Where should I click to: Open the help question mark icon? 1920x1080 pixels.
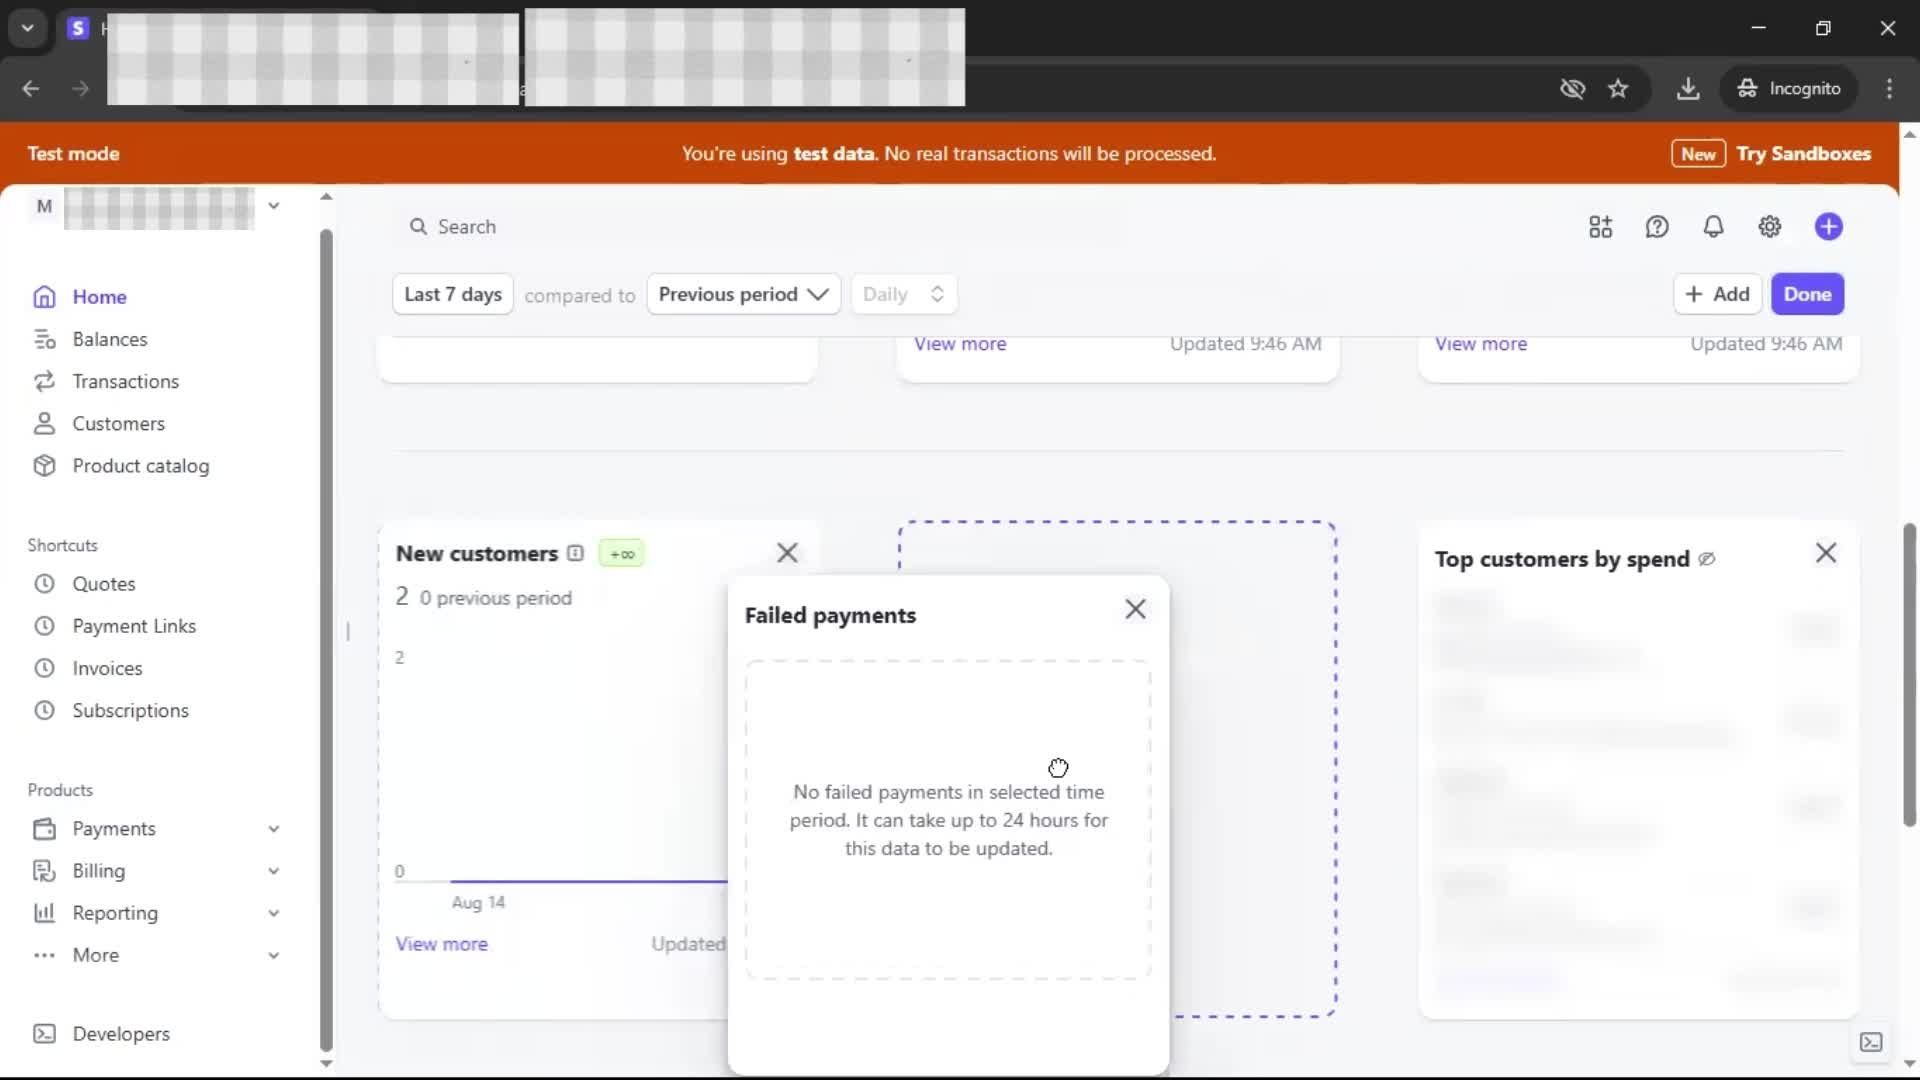(x=1657, y=227)
